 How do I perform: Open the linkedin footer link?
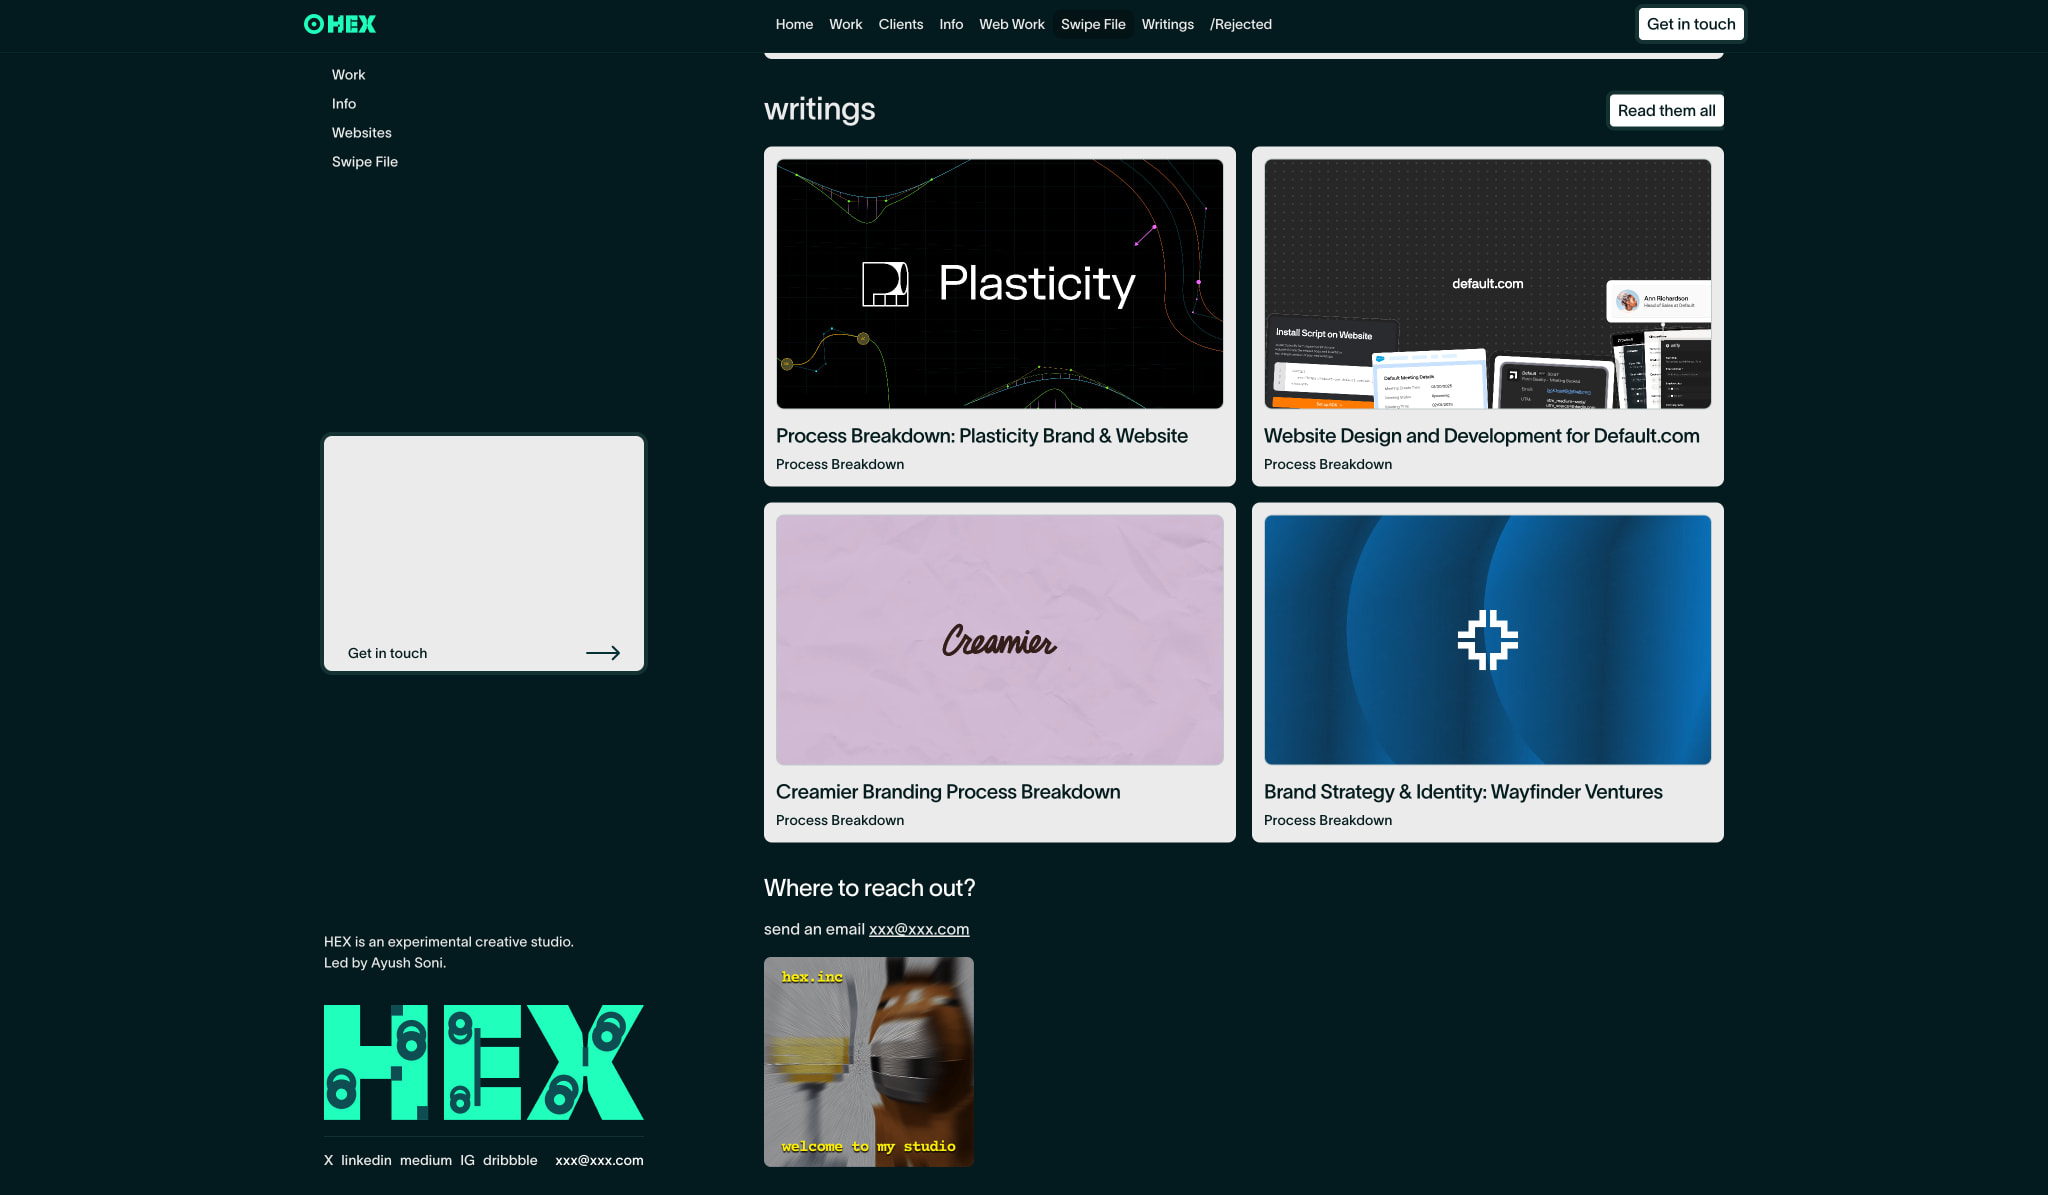pos(366,1160)
